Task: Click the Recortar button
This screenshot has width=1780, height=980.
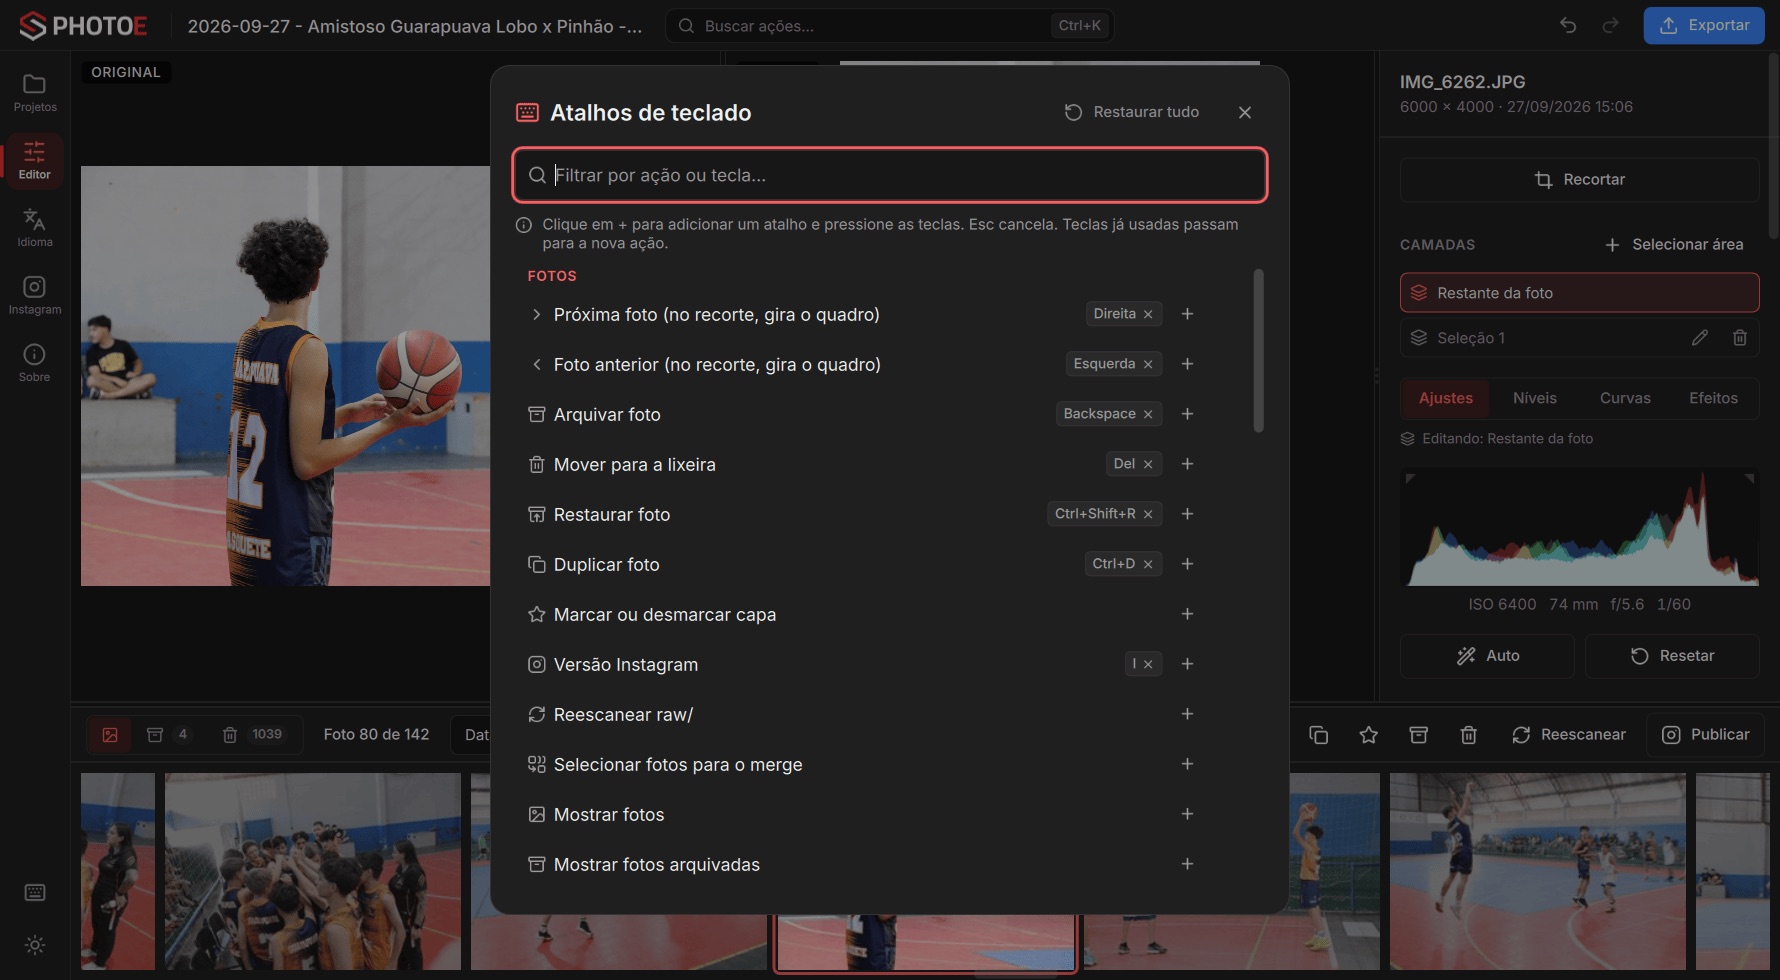Action: (1580, 180)
